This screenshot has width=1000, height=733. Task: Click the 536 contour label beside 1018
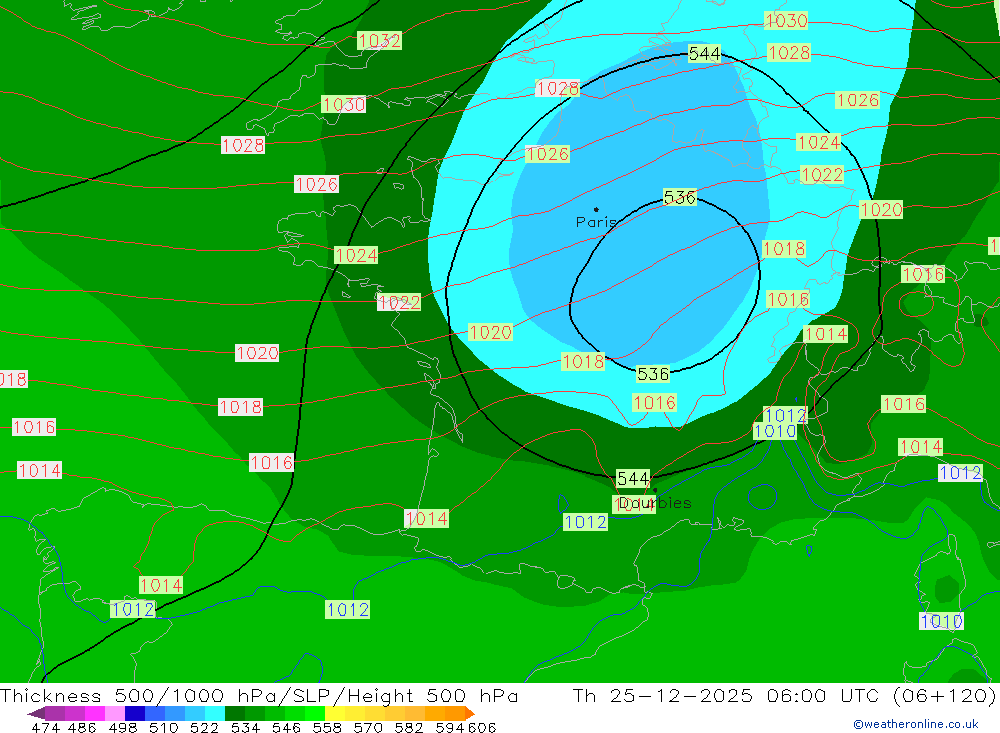pyautogui.click(x=653, y=374)
